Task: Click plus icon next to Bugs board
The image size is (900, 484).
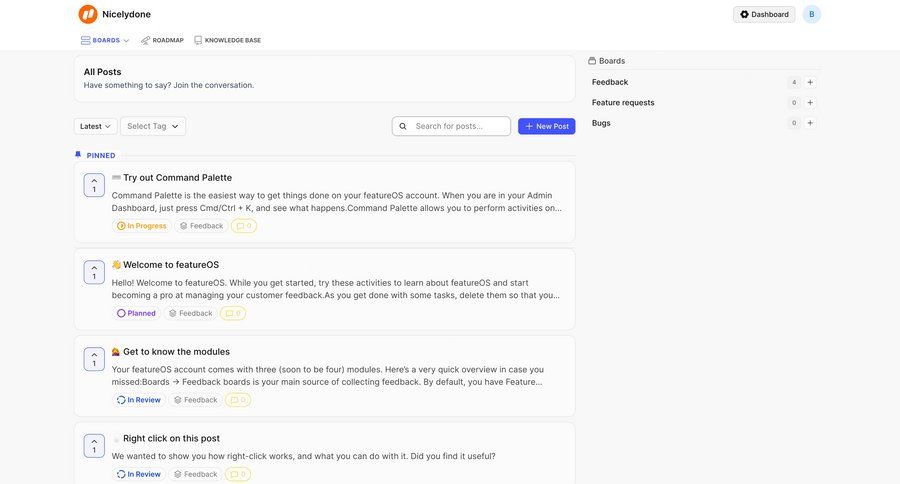Action: [810, 123]
